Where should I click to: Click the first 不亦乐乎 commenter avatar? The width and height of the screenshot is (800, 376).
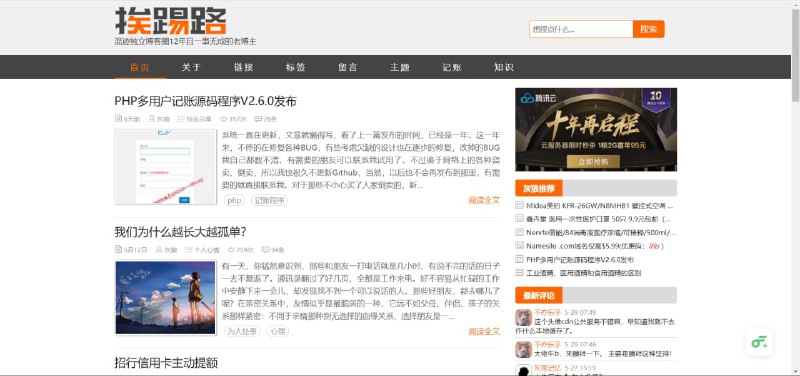pyautogui.click(x=523, y=317)
